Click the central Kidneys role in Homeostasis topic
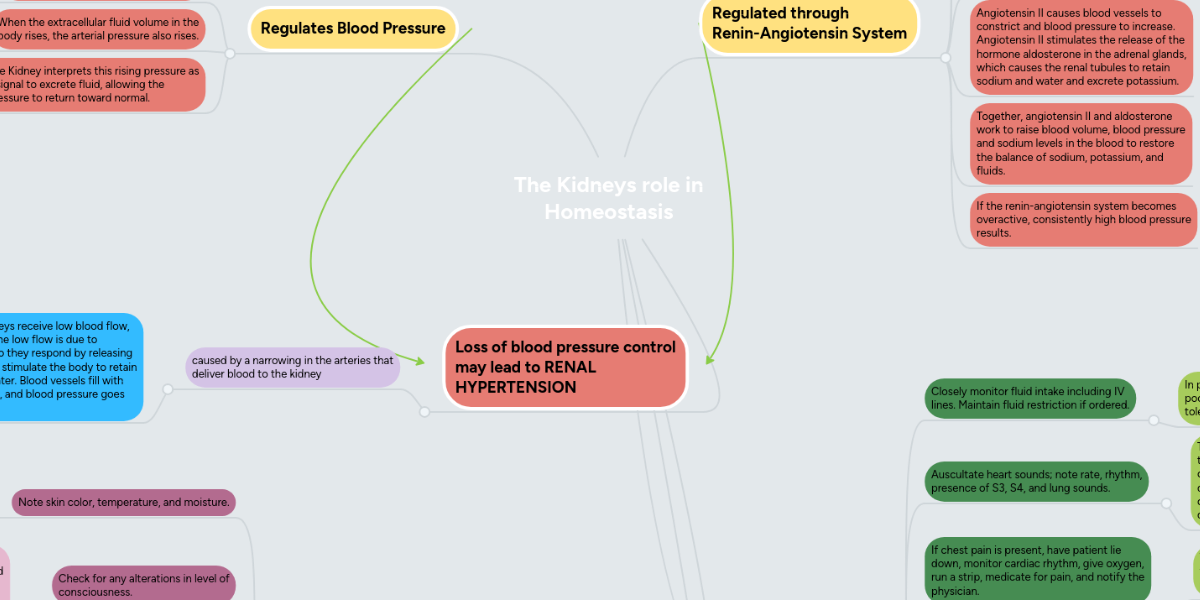Screen dimensions: 1200x600 [x=608, y=198]
